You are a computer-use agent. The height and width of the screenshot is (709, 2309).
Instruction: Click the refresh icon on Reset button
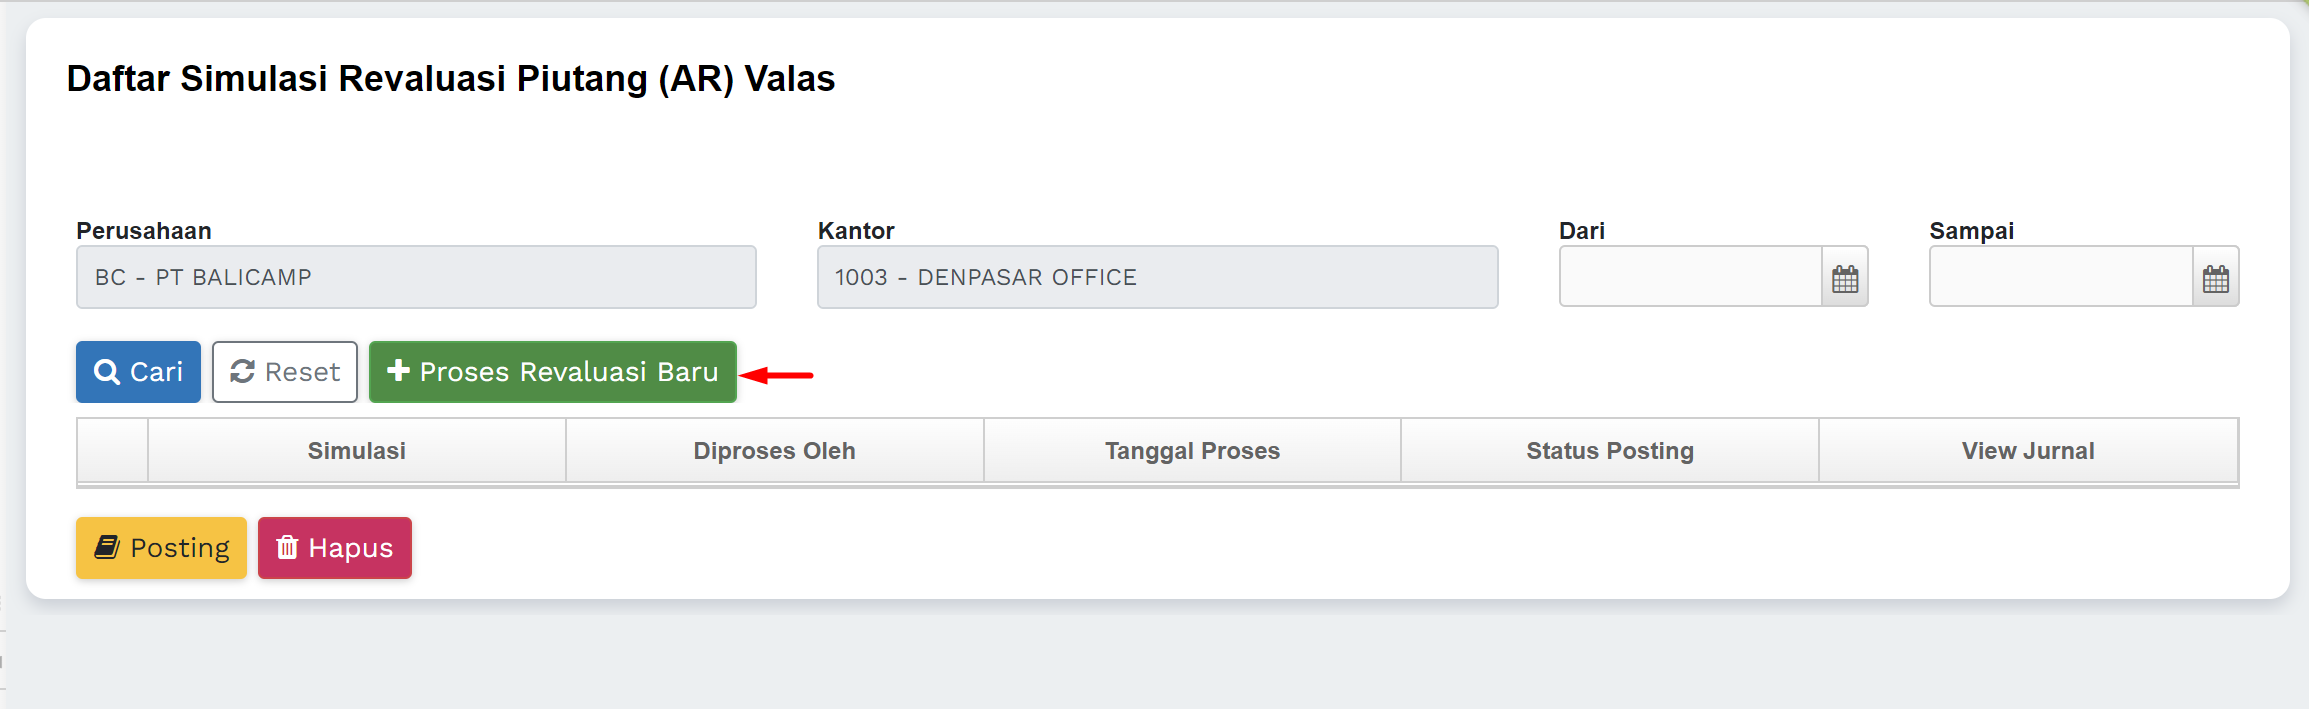[x=242, y=372]
